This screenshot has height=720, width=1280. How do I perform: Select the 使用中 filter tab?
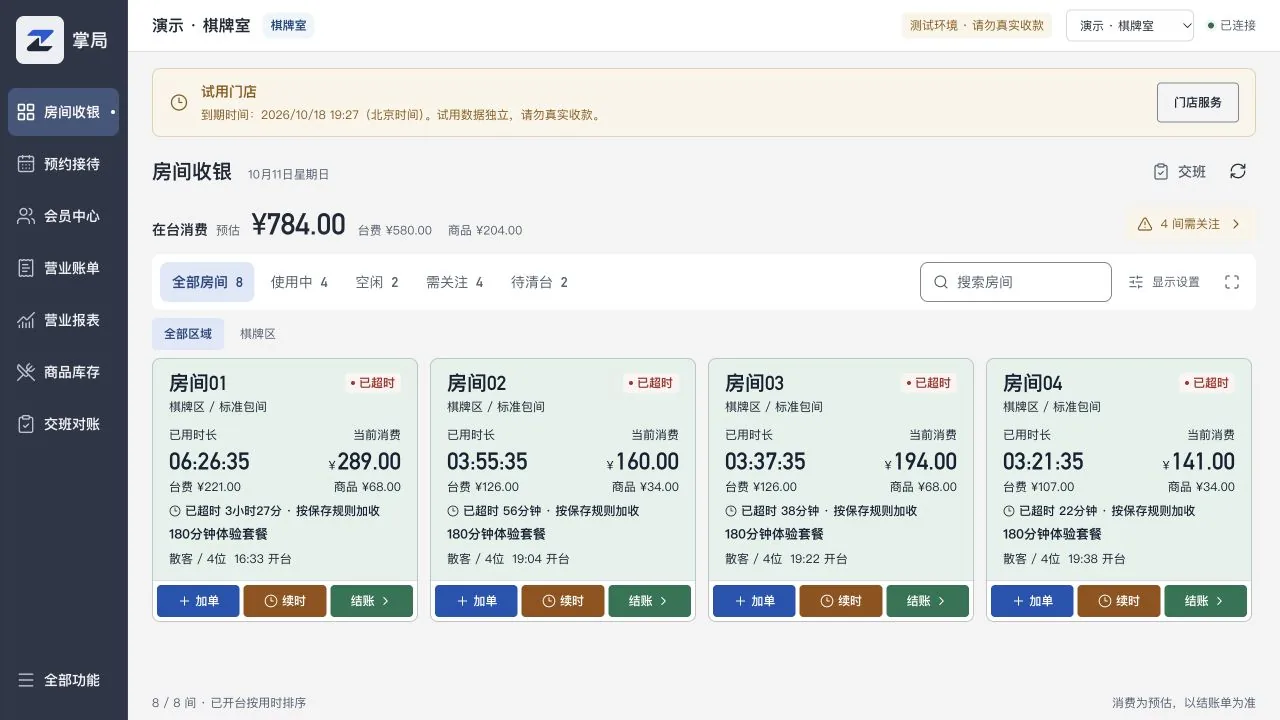(x=299, y=282)
